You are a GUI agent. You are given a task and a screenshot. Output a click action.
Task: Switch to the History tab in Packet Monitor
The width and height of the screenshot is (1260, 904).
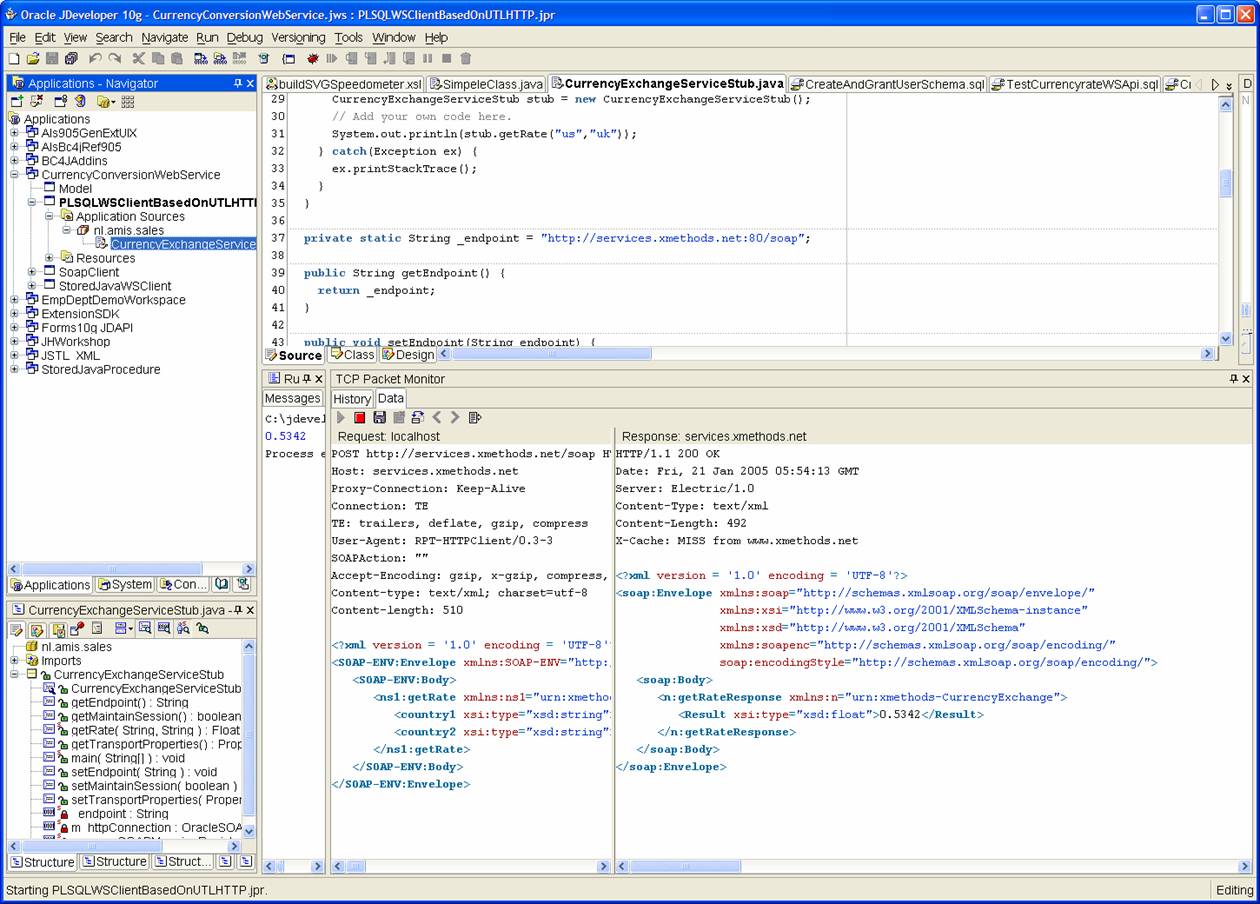click(351, 398)
